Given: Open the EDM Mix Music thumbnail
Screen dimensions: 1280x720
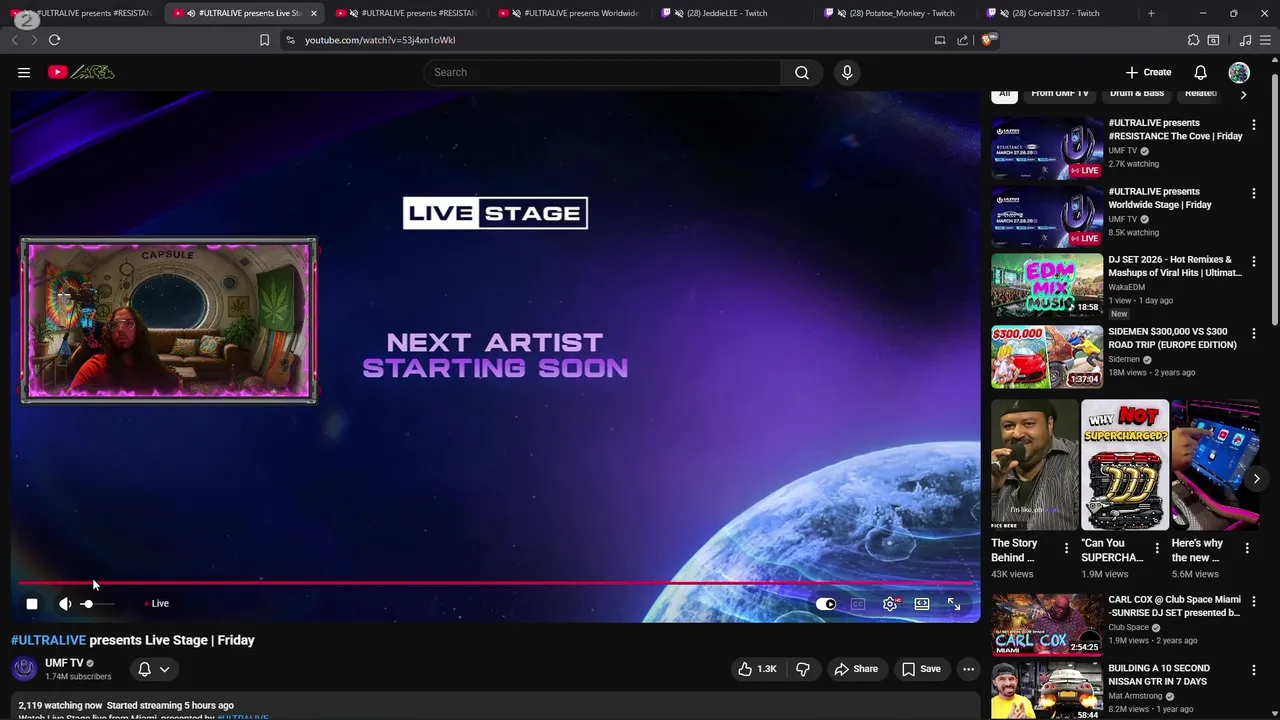Looking at the screenshot, I should pos(1047,284).
